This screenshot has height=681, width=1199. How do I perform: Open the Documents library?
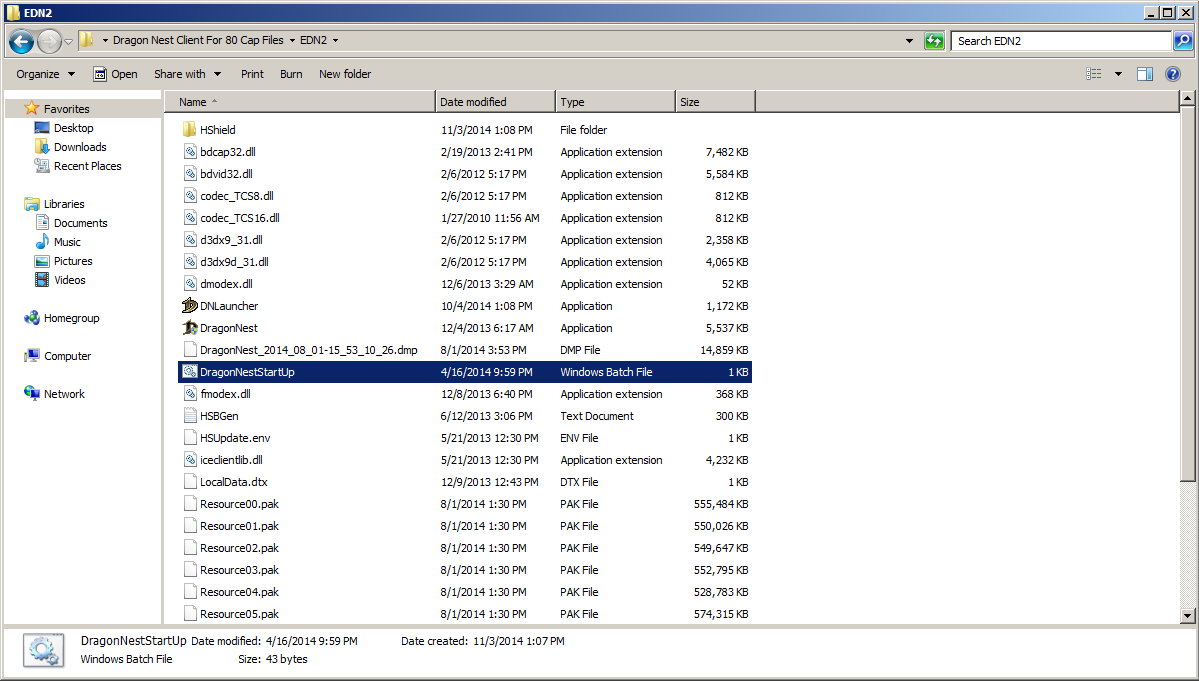pyautogui.click(x=80, y=223)
